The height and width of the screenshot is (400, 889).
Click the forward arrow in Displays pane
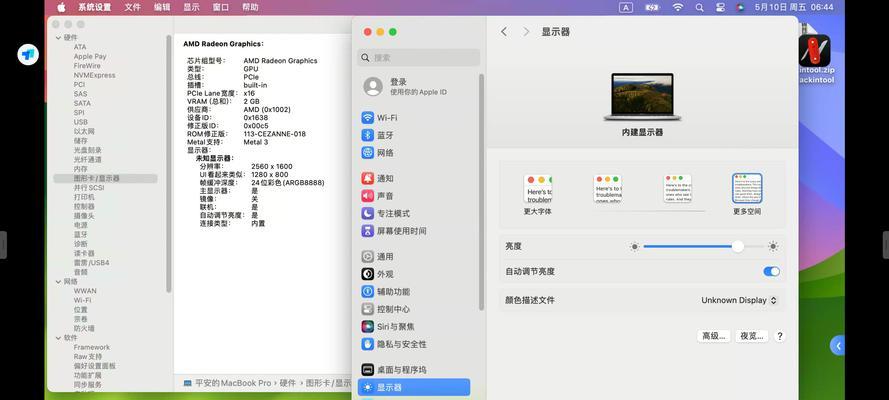click(x=526, y=32)
